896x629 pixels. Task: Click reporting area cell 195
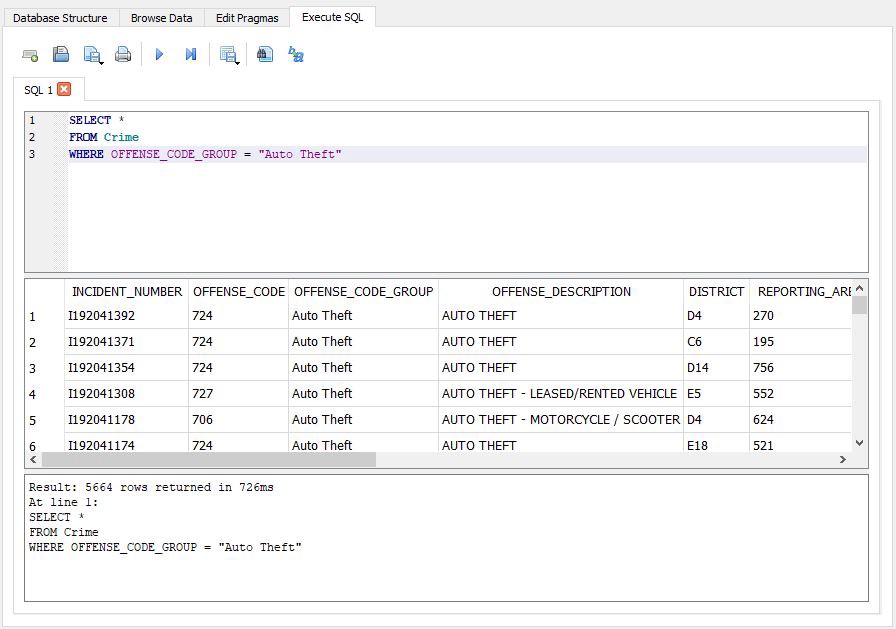point(800,342)
